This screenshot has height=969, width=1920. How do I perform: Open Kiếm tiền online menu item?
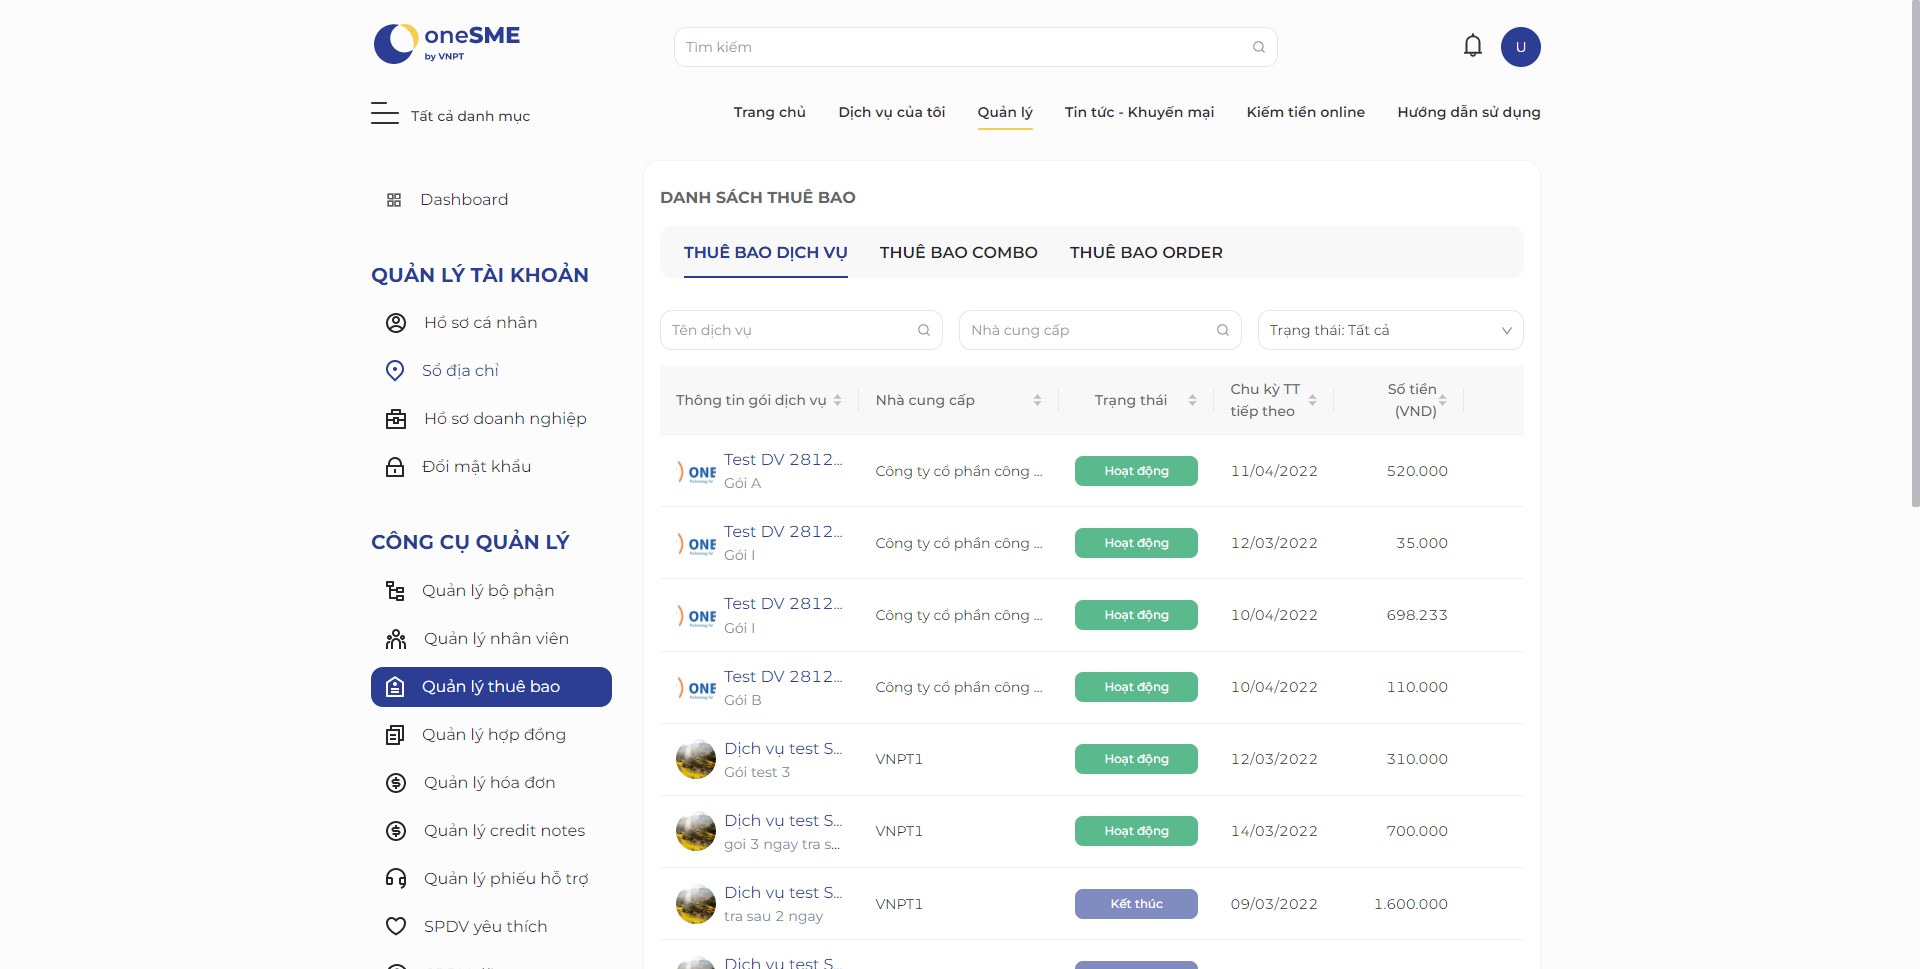tap(1305, 112)
